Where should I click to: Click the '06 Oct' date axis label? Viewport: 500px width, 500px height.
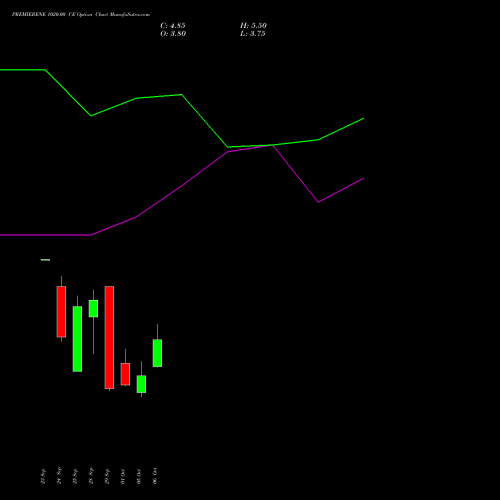tap(155, 476)
